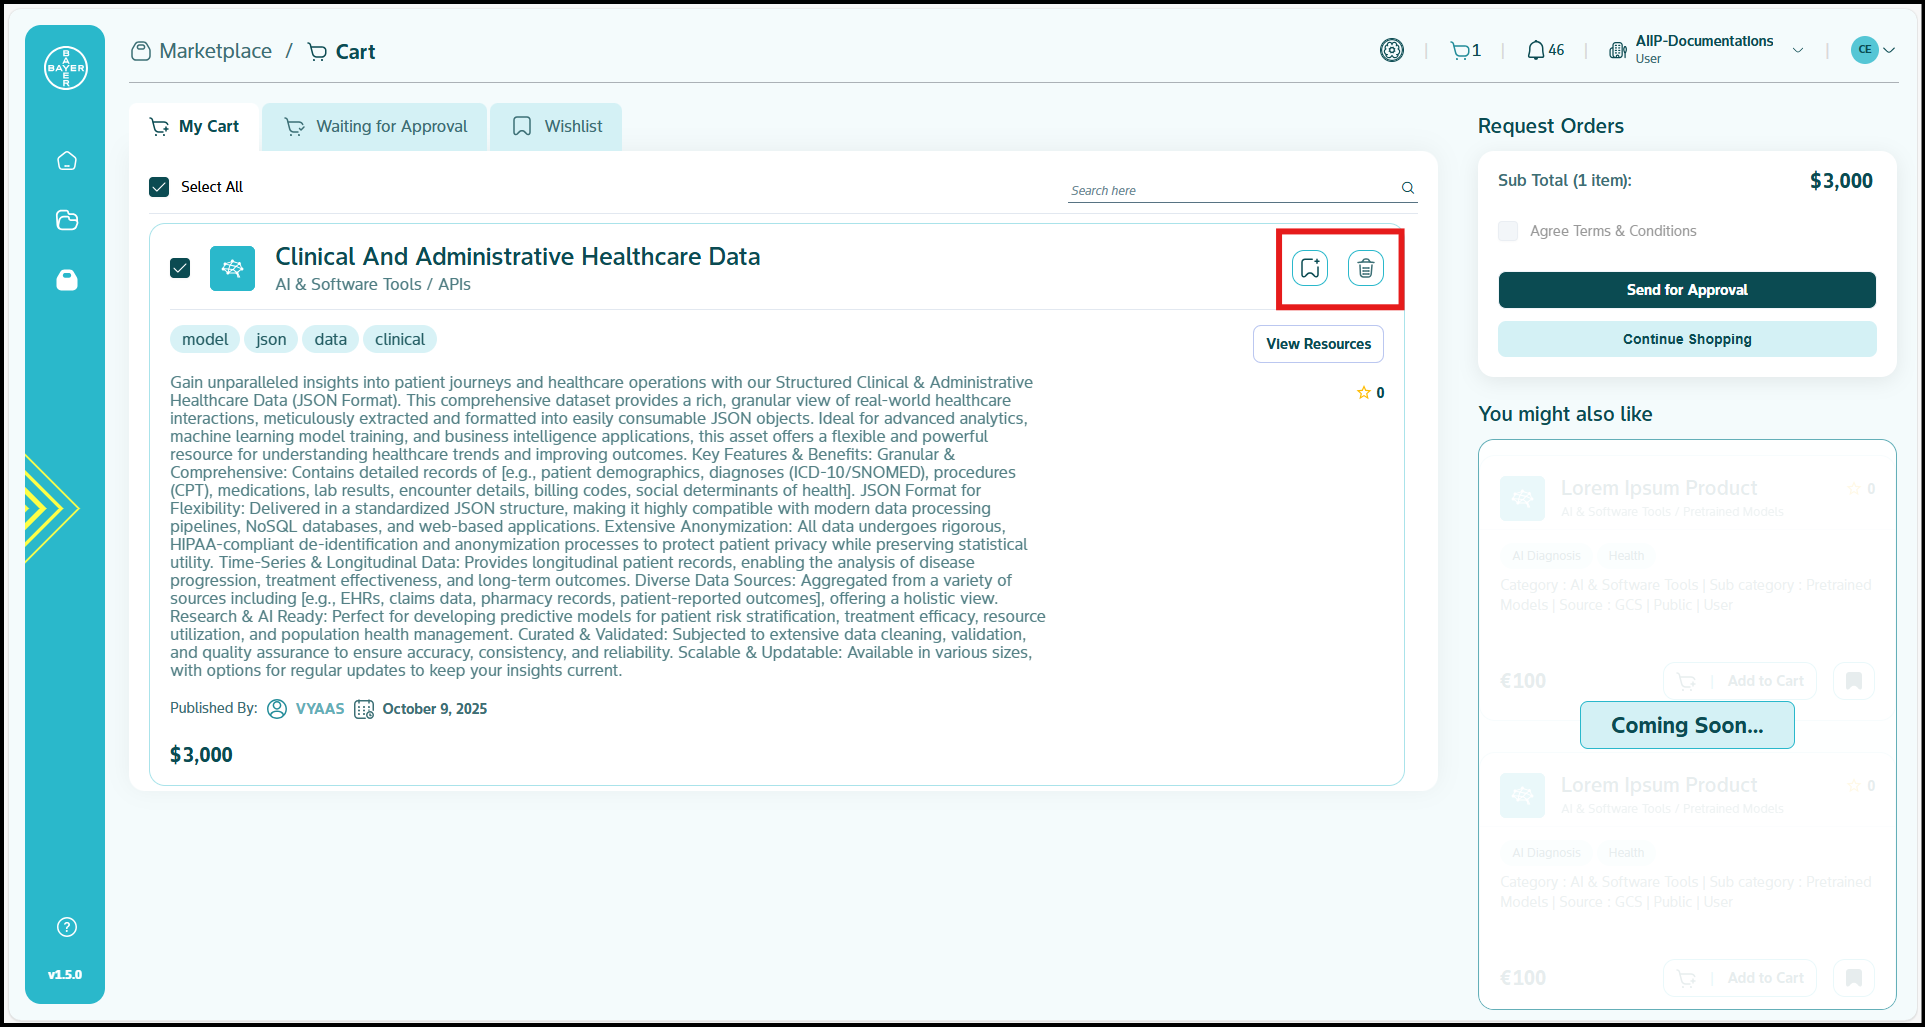Check Agree Terms & Conditions box
This screenshot has height=1027, width=1925.
click(x=1508, y=231)
